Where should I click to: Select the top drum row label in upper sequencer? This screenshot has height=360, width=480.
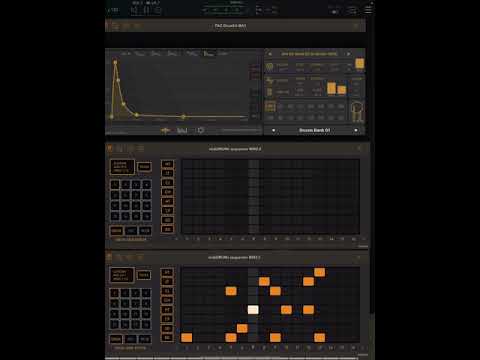click(167, 164)
